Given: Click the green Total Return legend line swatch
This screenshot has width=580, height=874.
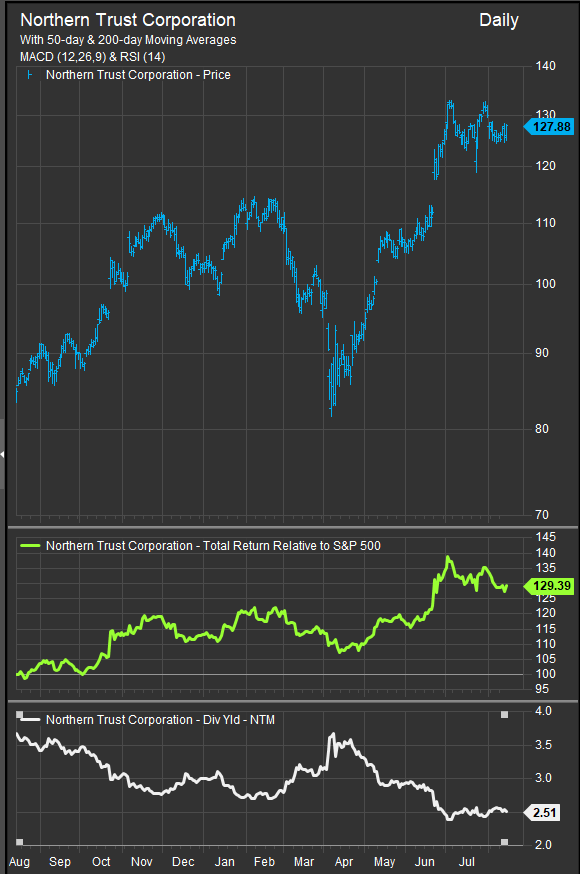Looking at the screenshot, I should [x=30, y=546].
